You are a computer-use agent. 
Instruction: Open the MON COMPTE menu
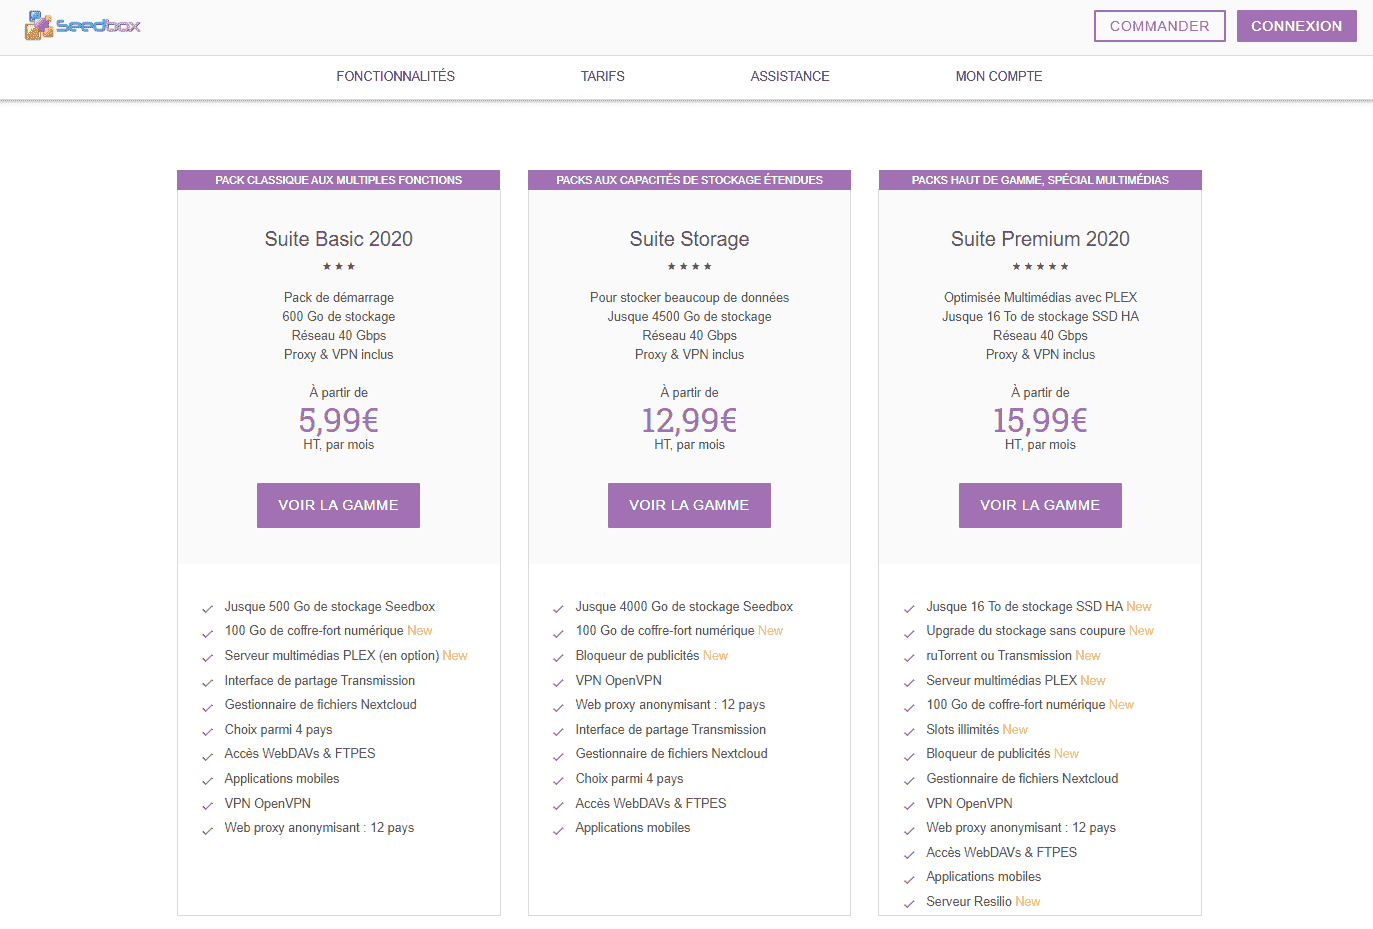[x=999, y=76]
